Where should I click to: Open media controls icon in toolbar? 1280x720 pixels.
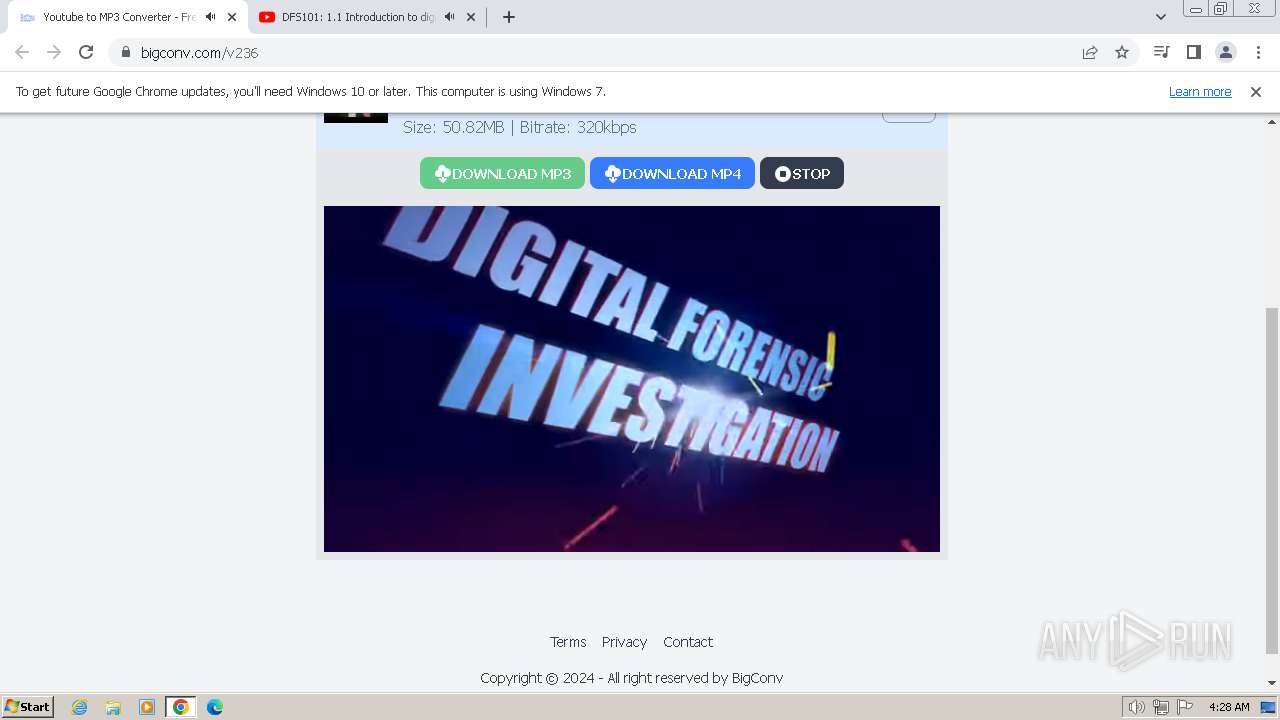tap(1161, 52)
